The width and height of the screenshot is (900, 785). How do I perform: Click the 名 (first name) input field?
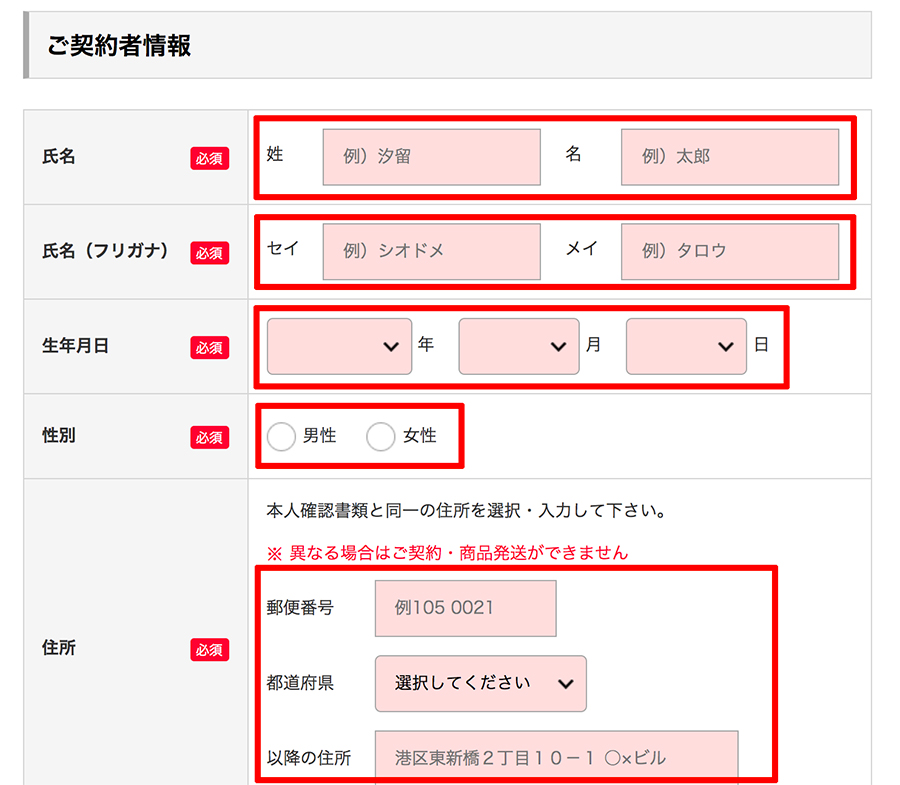[x=729, y=157]
